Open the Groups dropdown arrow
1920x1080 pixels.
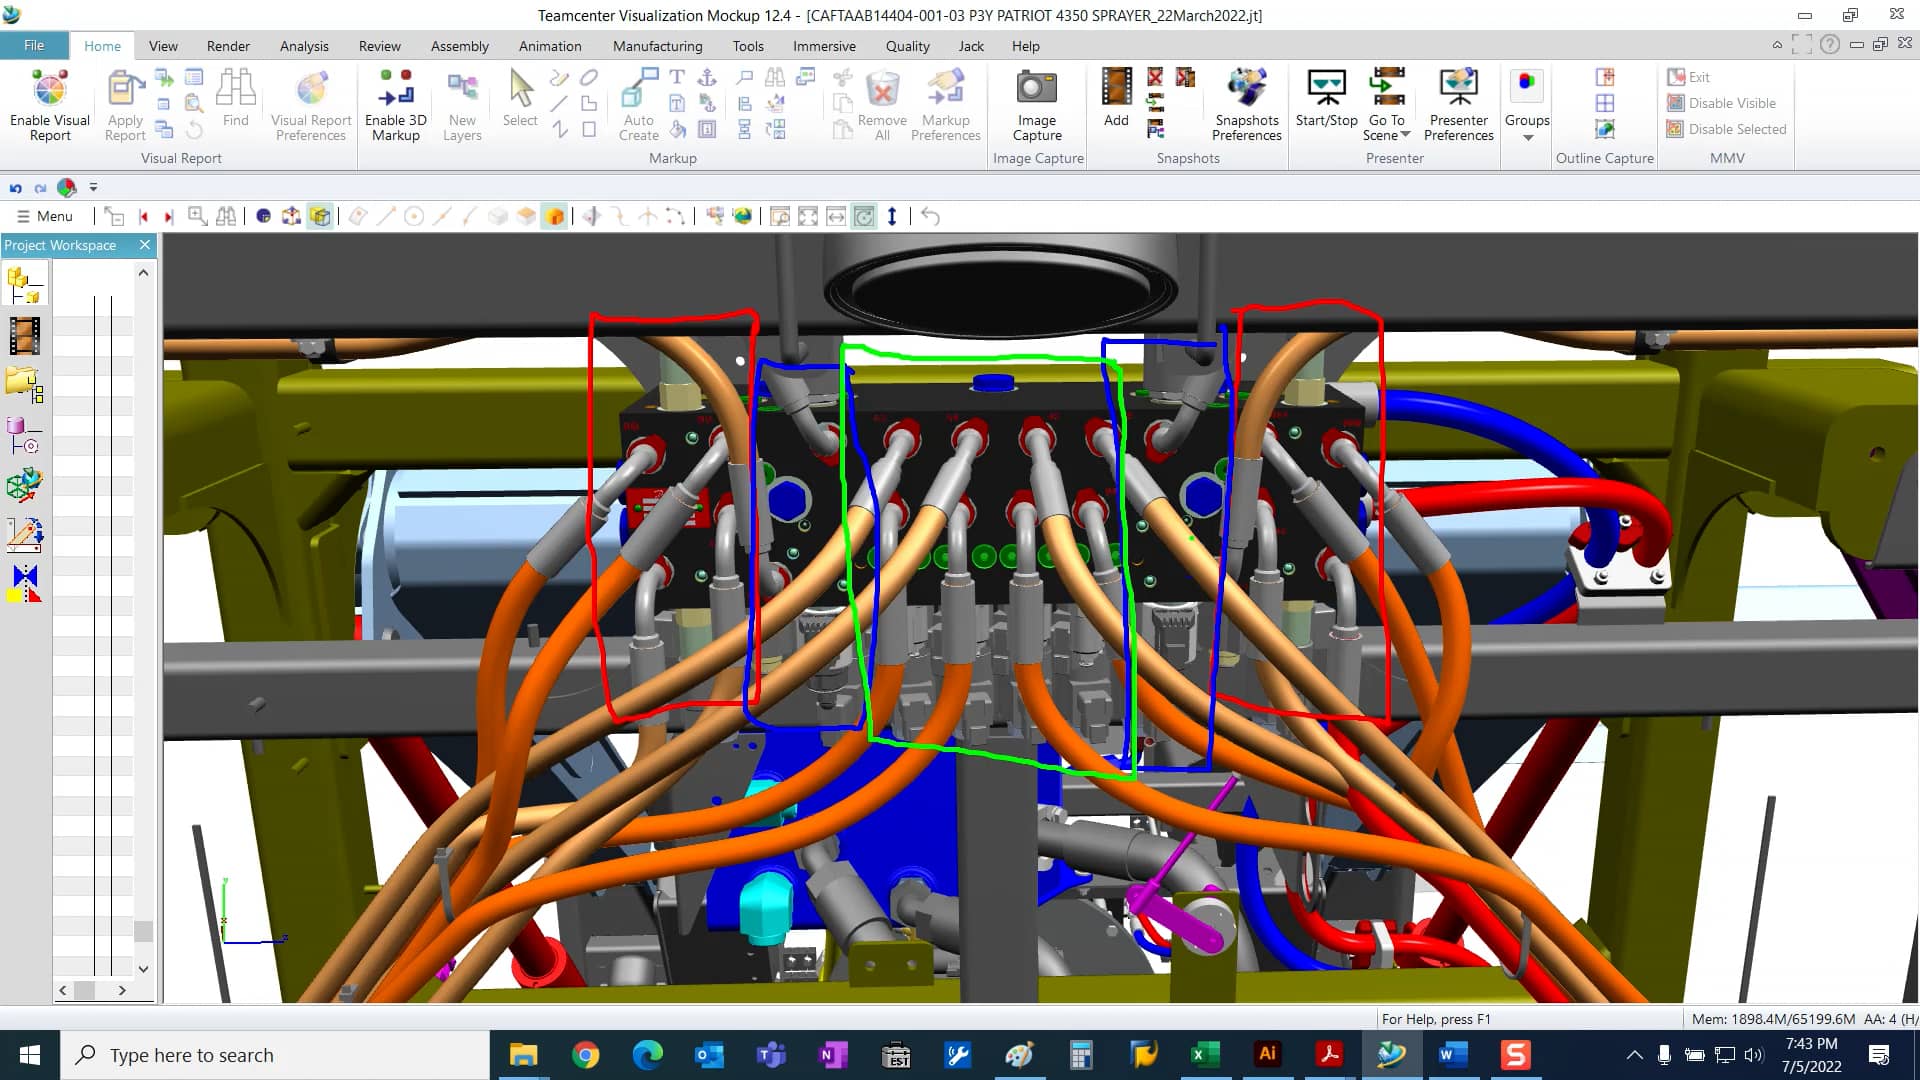click(1526, 137)
